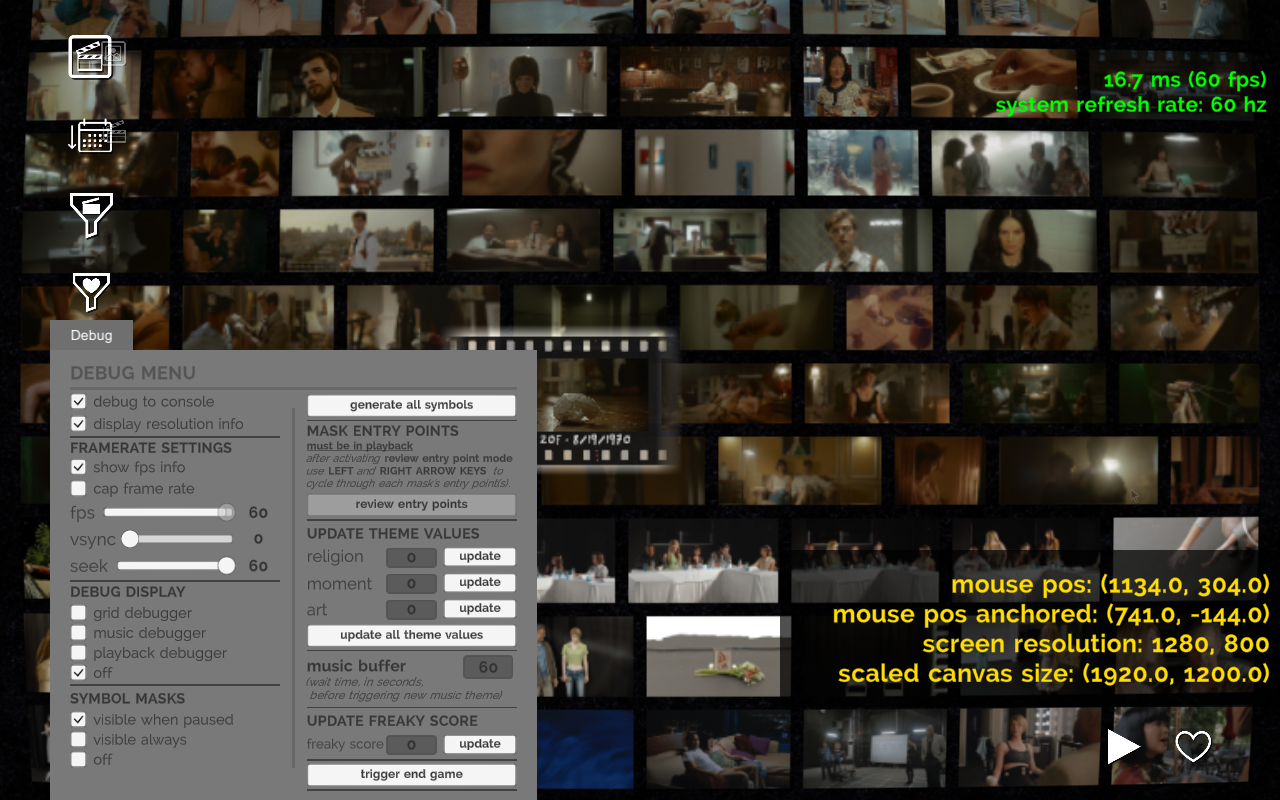Click the funnel icon with a heart

tap(91, 291)
